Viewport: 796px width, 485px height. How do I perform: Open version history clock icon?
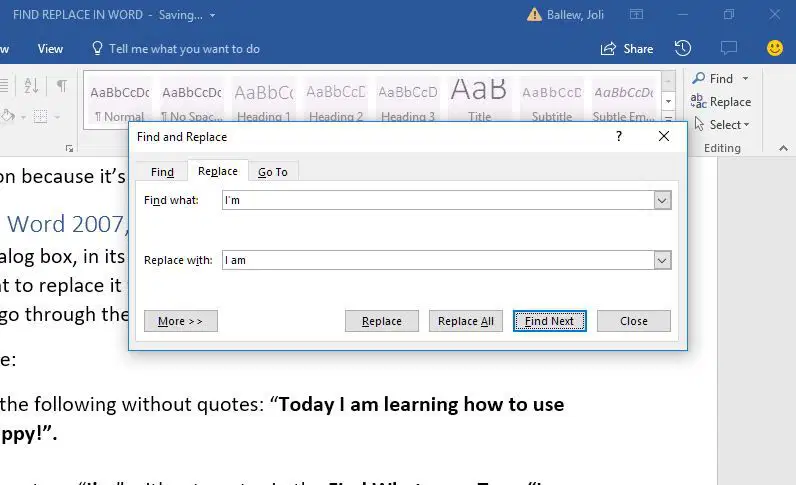(683, 48)
